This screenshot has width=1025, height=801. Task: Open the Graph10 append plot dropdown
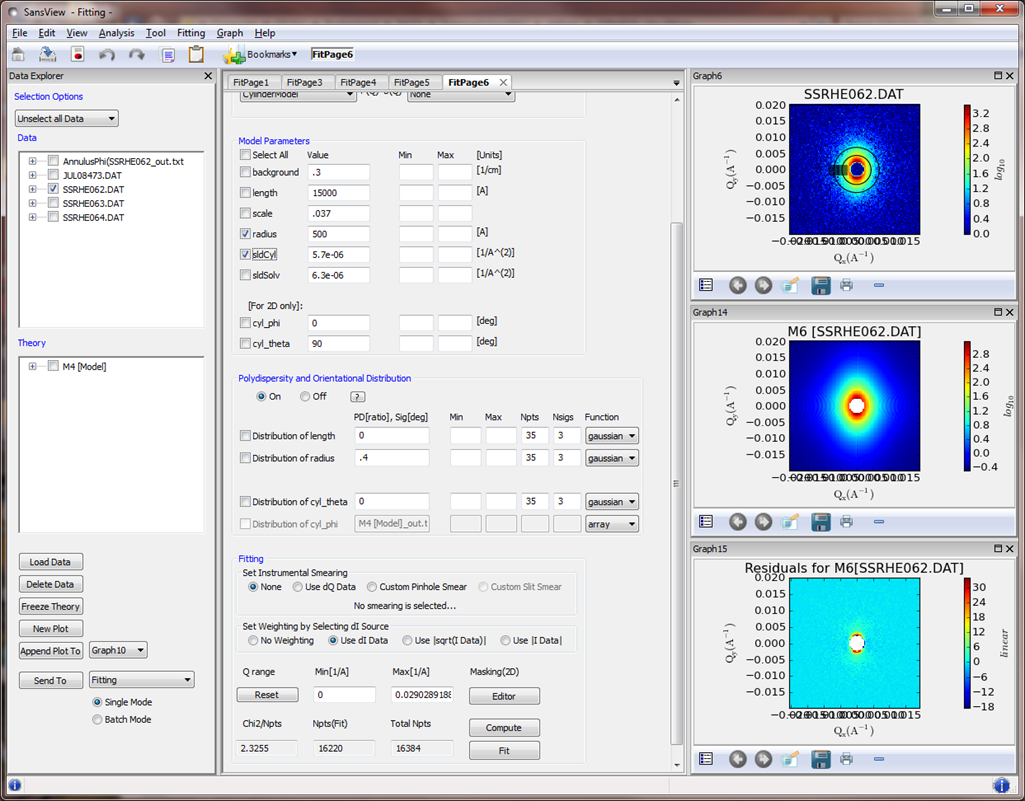click(118, 650)
